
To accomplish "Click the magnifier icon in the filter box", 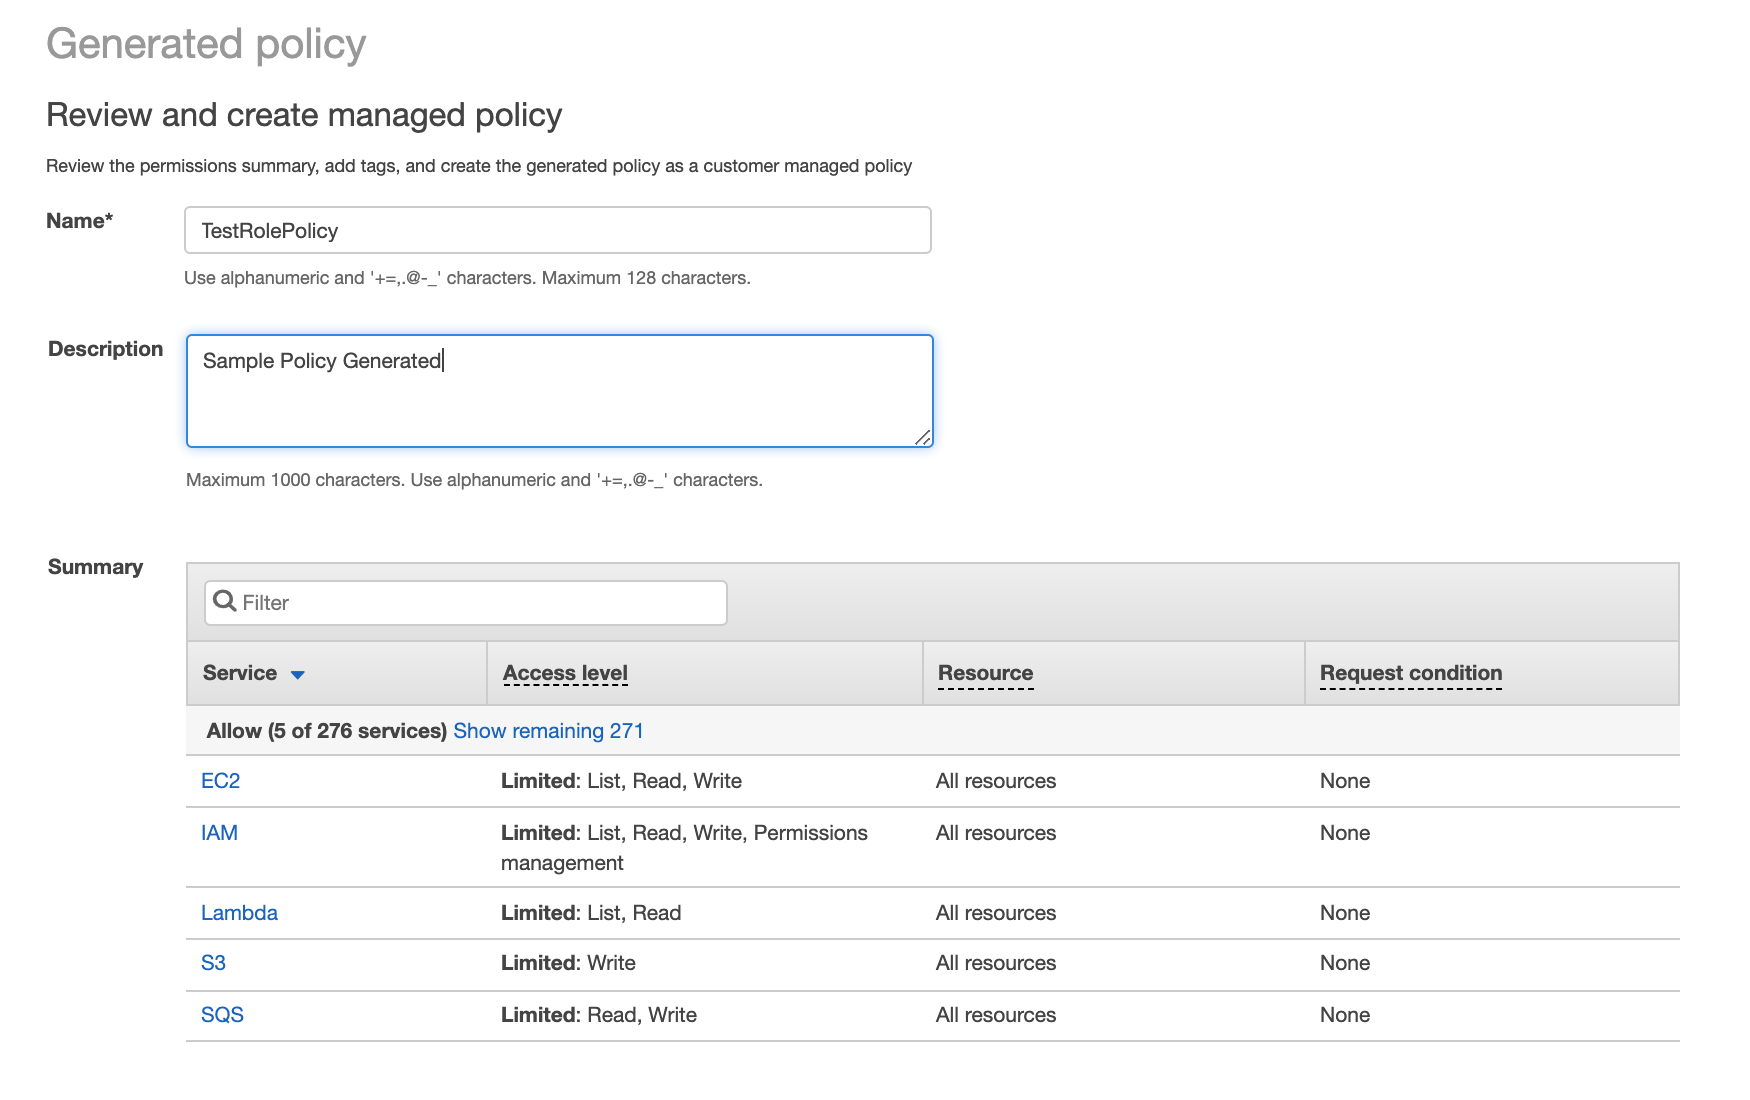I will [x=224, y=602].
